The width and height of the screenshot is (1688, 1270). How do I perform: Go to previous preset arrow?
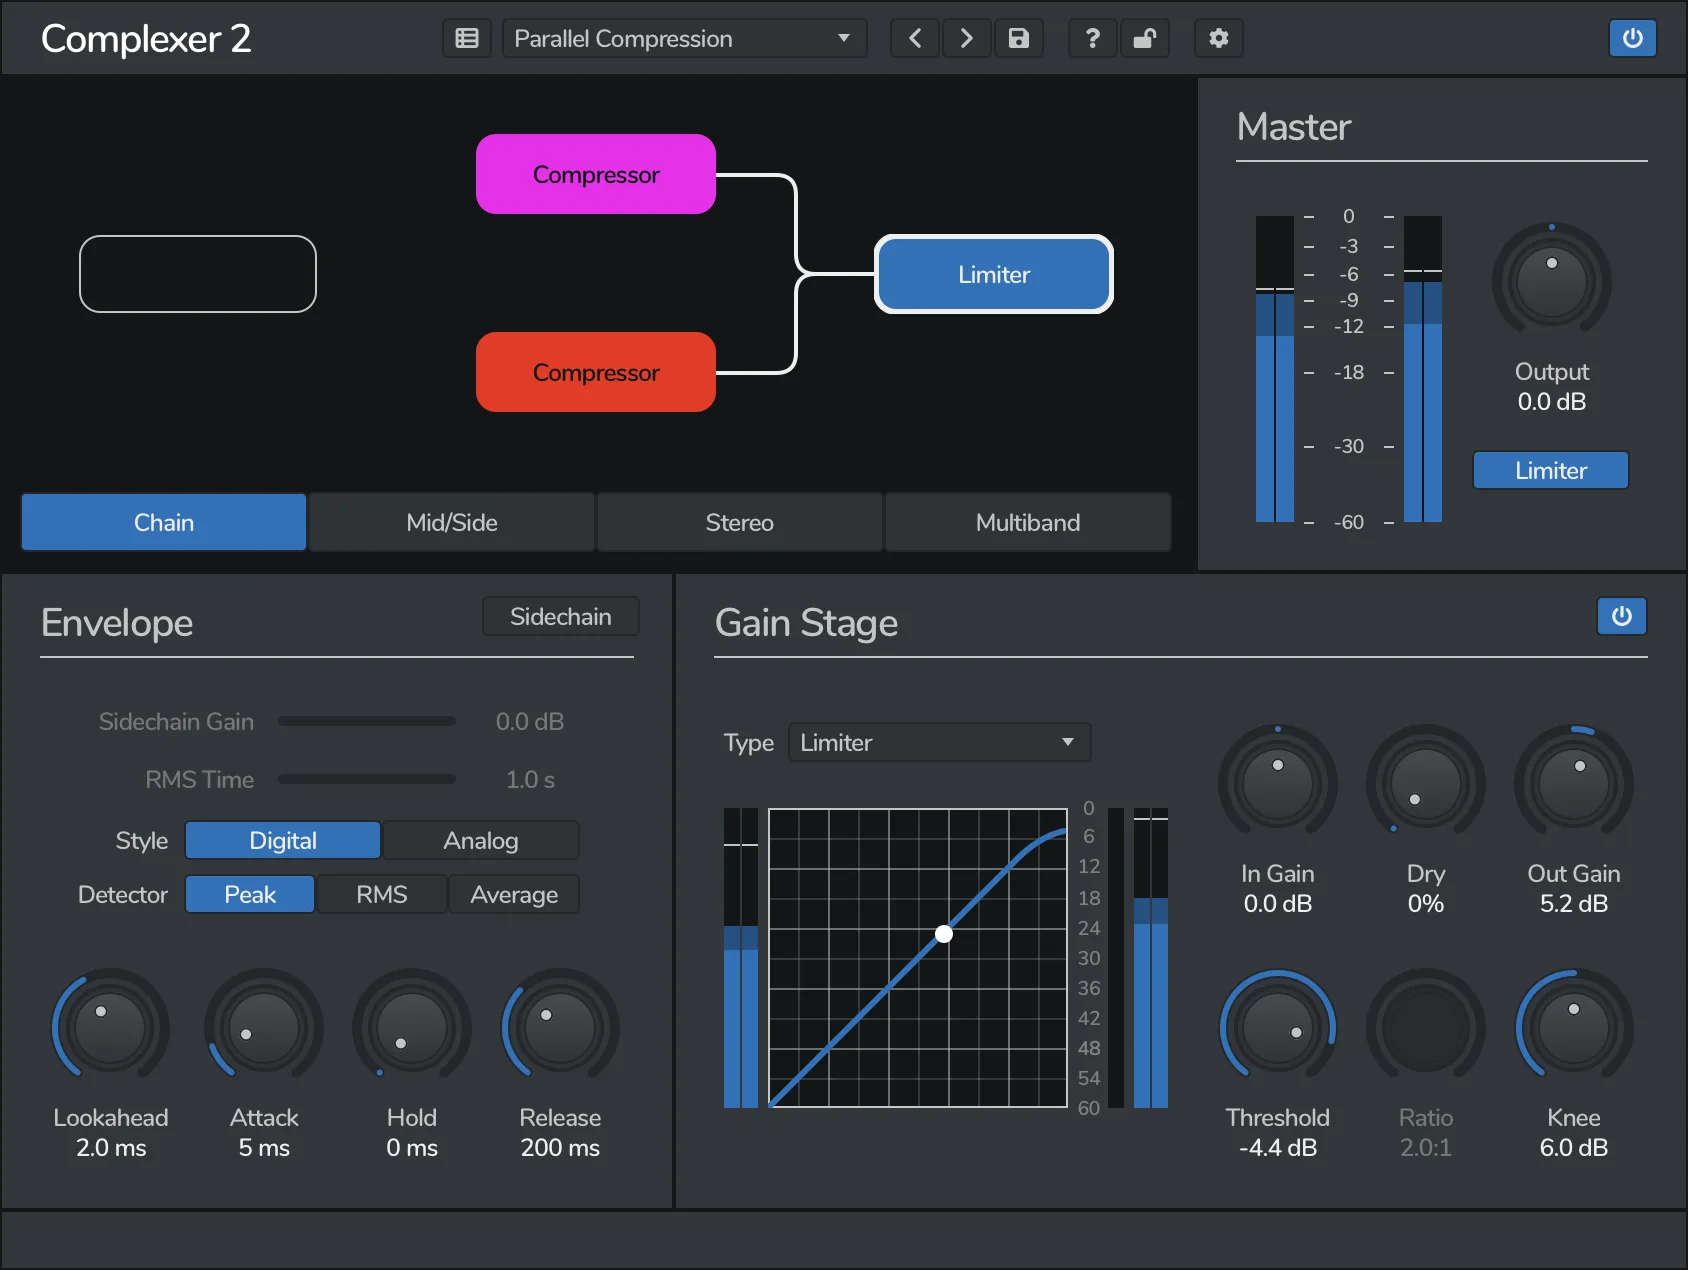pos(915,38)
